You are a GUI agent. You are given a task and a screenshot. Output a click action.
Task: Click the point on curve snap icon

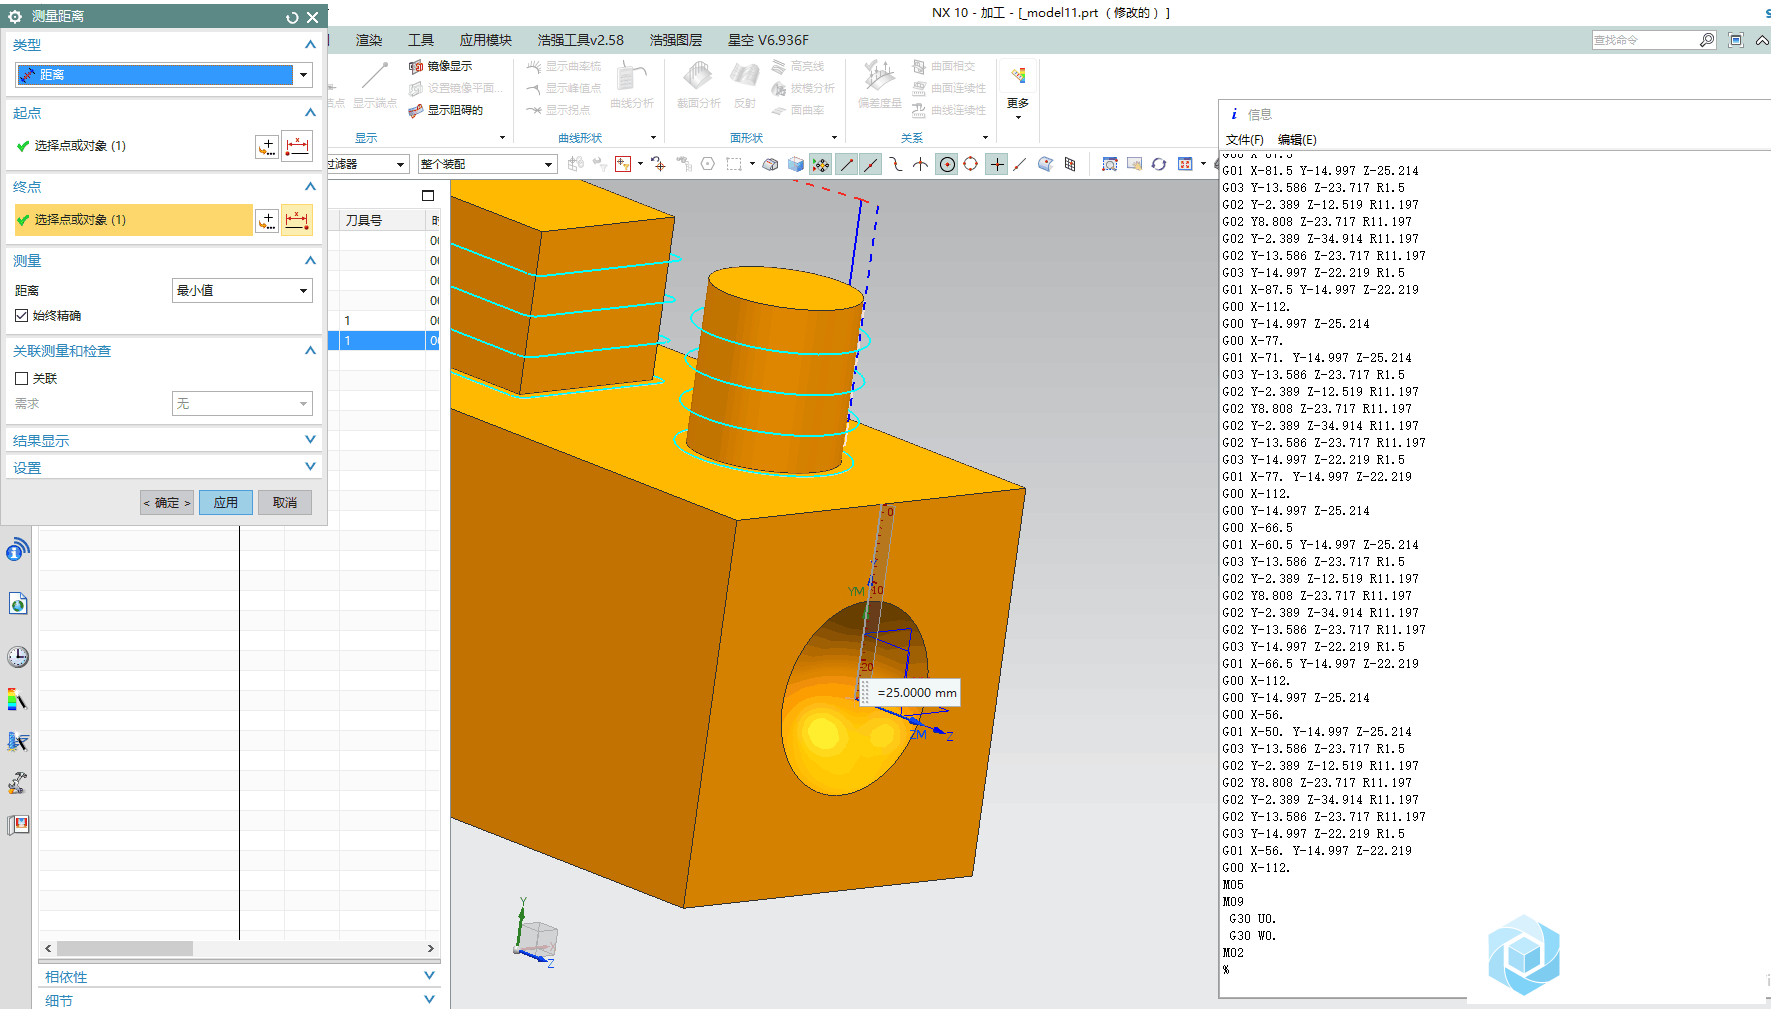pyautogui.click(x=1020, y=164)
